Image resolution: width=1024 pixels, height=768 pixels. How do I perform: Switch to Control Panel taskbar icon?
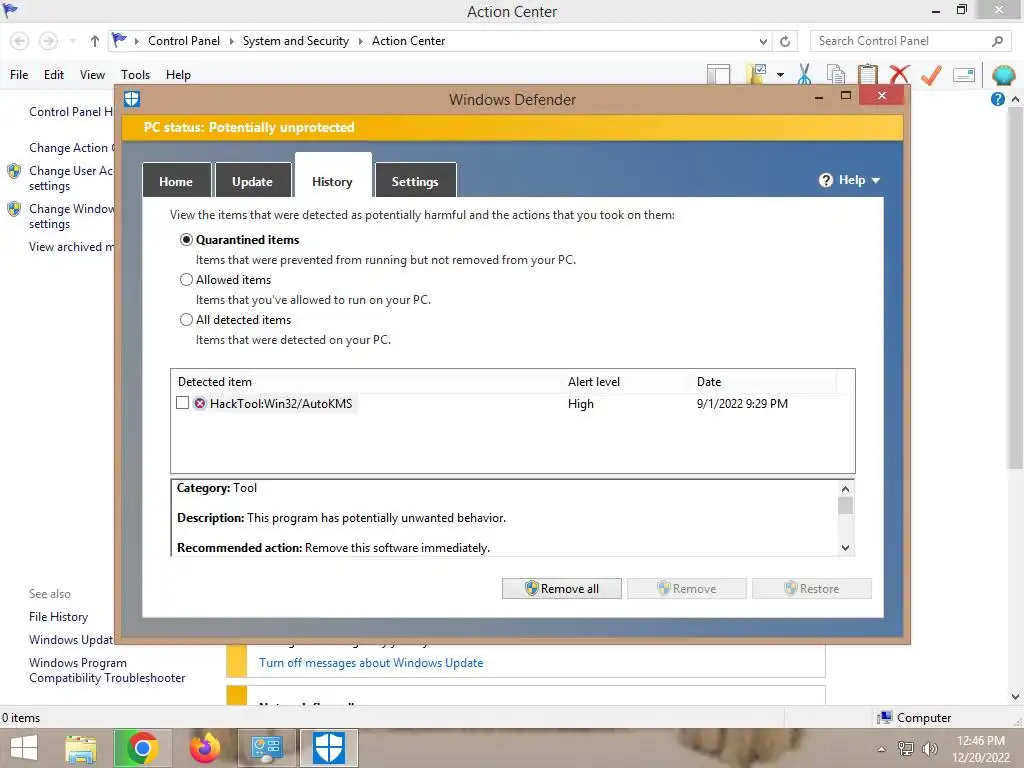[266, 748]
